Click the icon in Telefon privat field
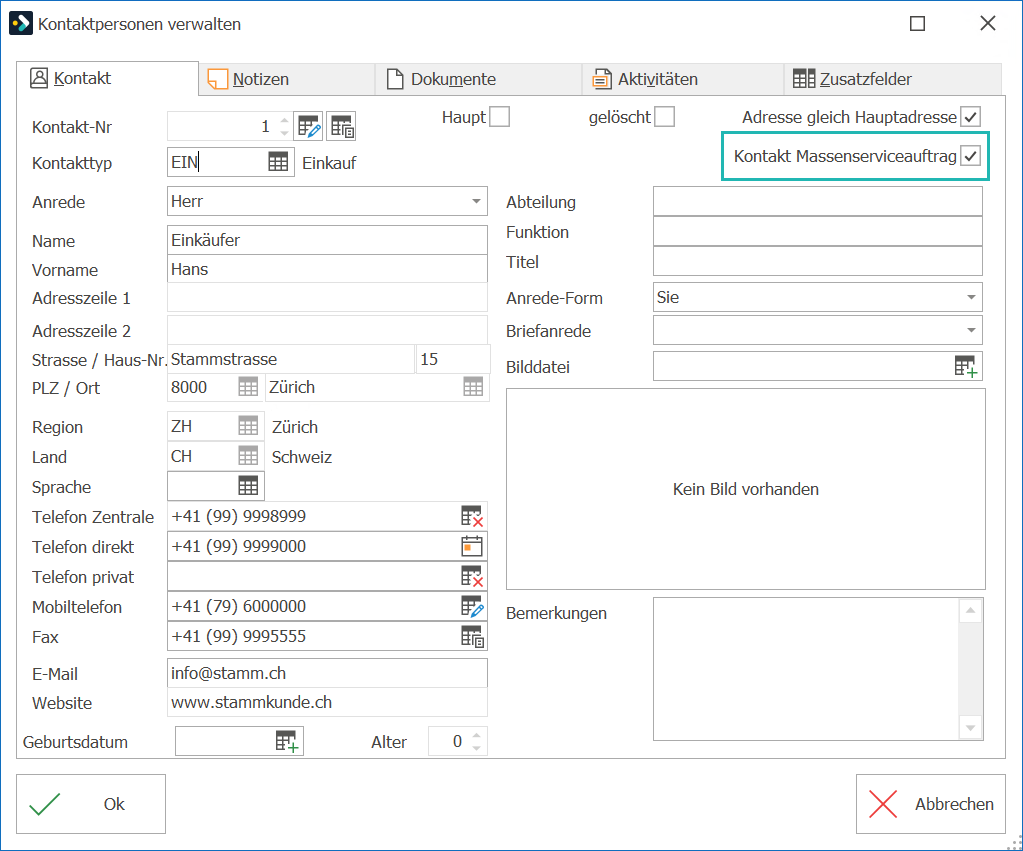1023x851 pixels. [472, 576]
